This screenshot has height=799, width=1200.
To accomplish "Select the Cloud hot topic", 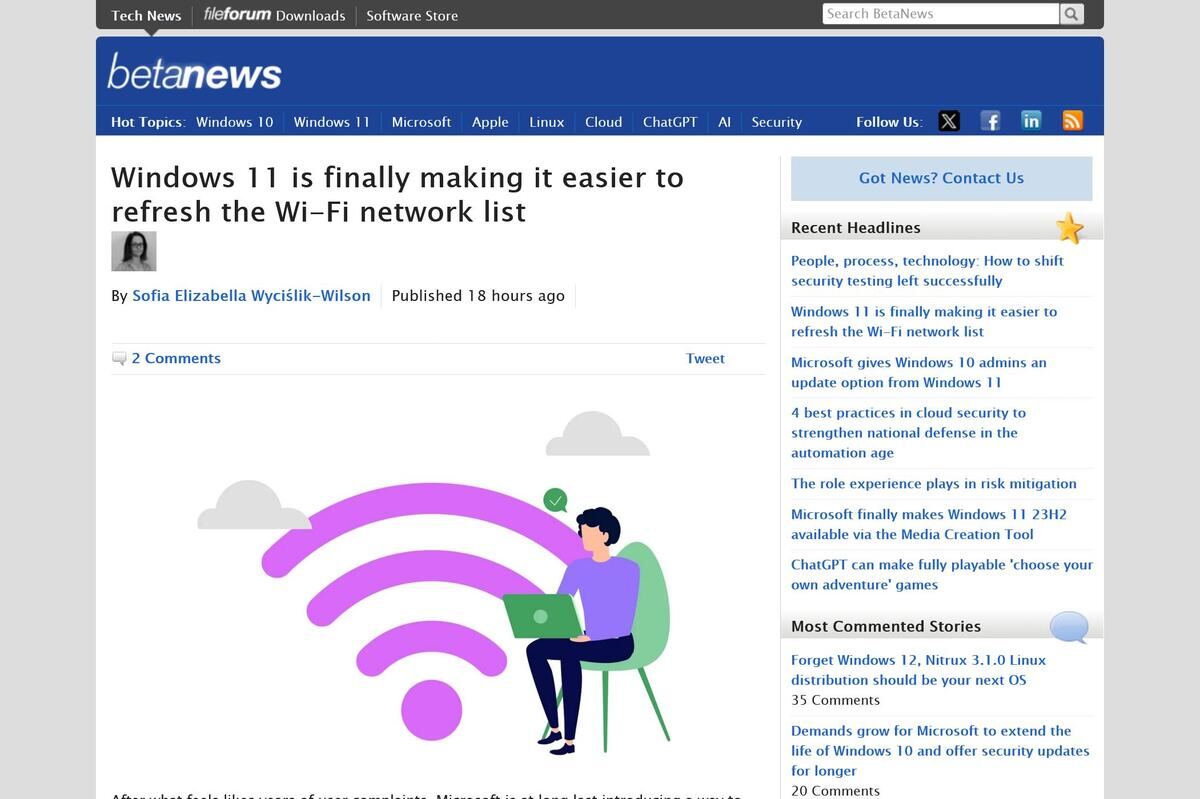I will [603, 122].
